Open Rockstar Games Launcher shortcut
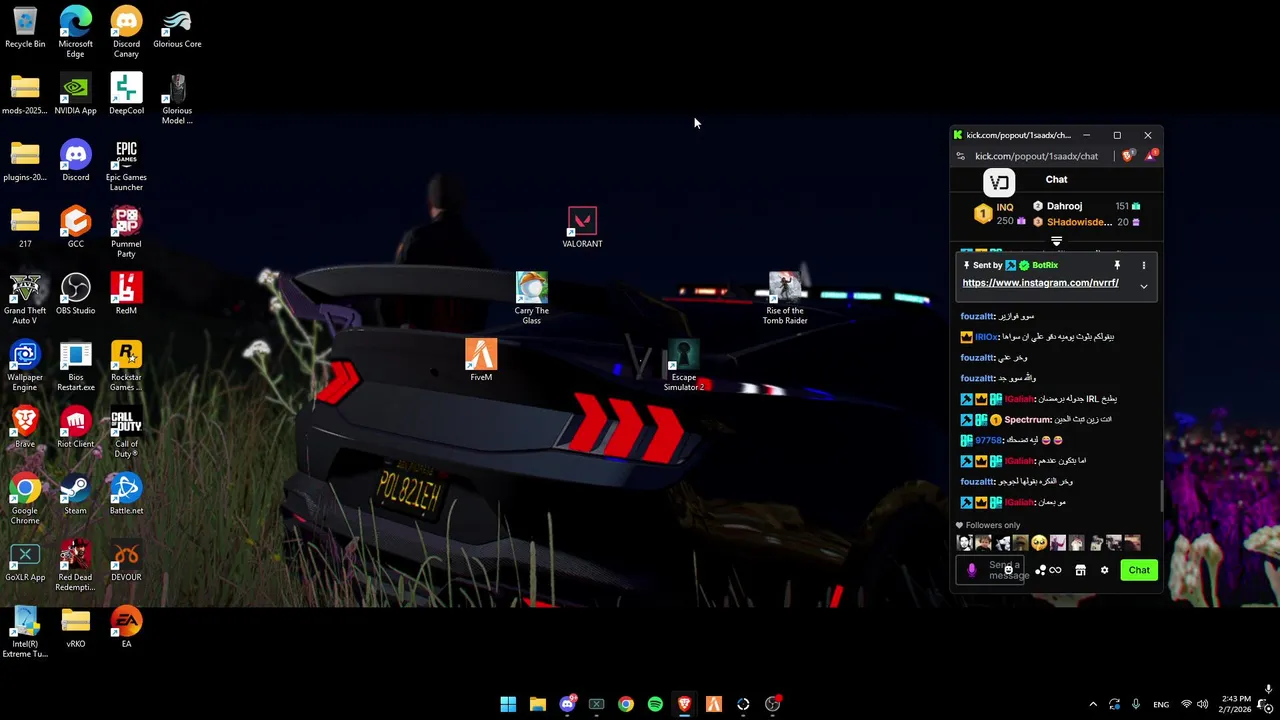 click(126, 365)
